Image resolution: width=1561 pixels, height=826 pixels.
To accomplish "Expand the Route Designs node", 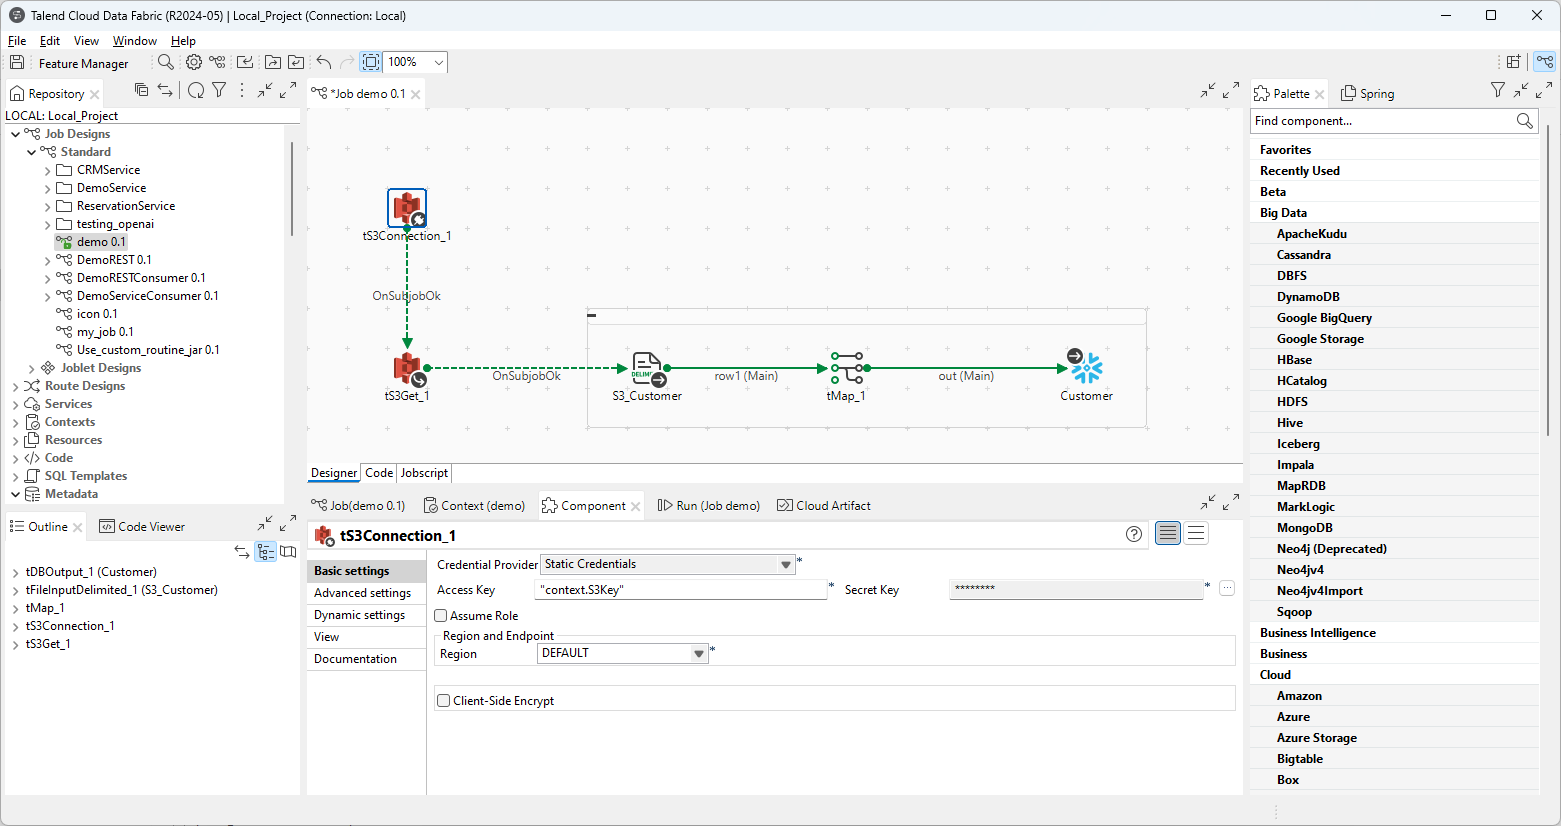I will tap(15, 387).
